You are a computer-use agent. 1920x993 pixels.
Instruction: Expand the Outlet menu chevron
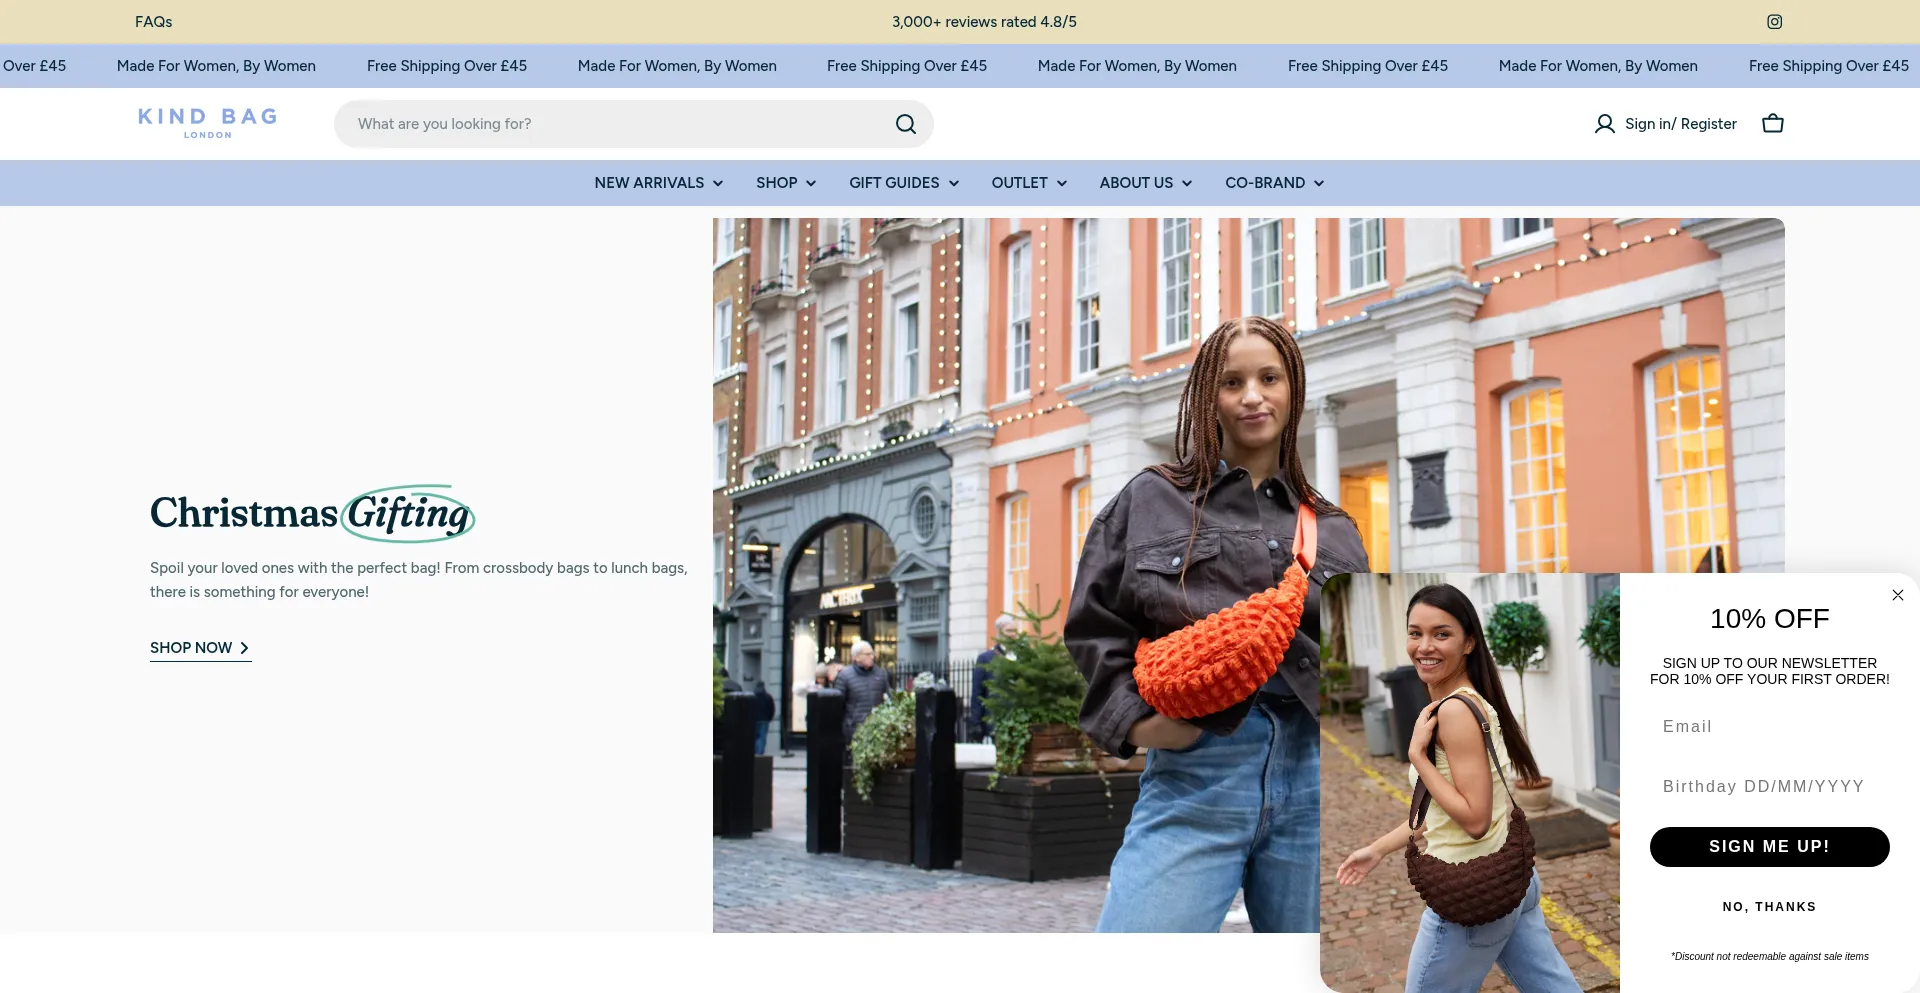[x=1061, y=183]
